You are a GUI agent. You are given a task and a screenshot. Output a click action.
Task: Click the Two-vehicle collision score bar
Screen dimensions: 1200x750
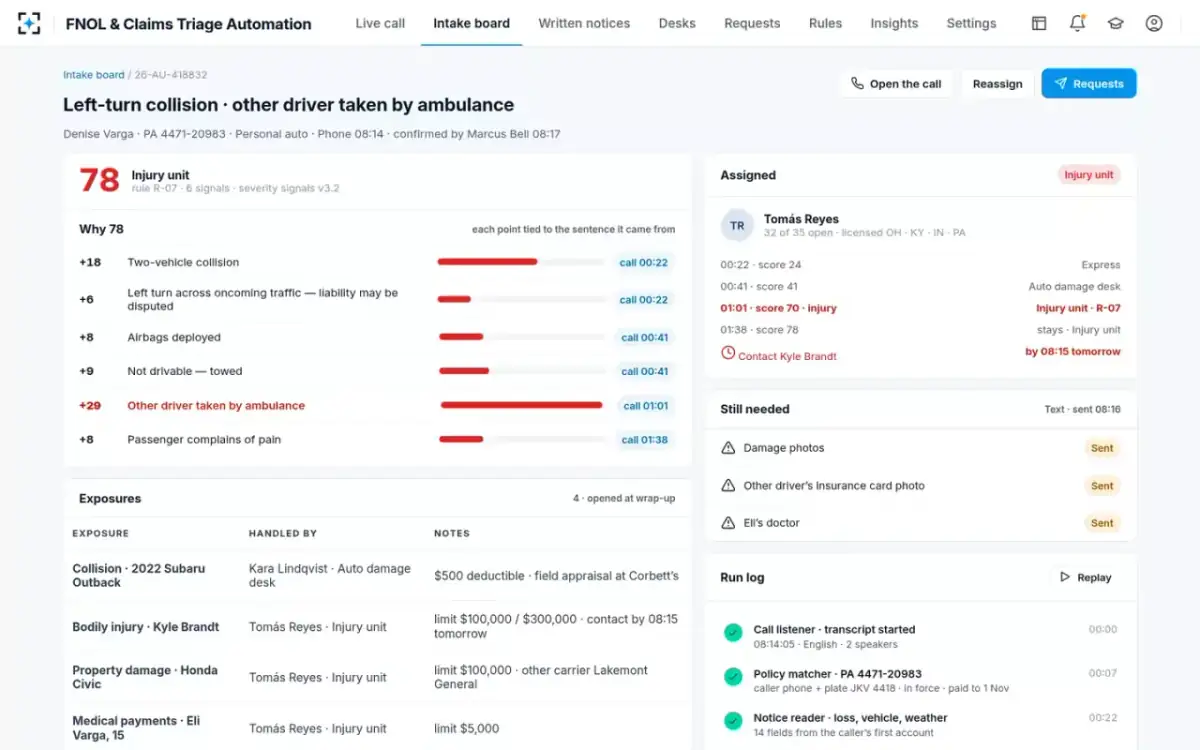pyautogui.click(x=521, y=262)
